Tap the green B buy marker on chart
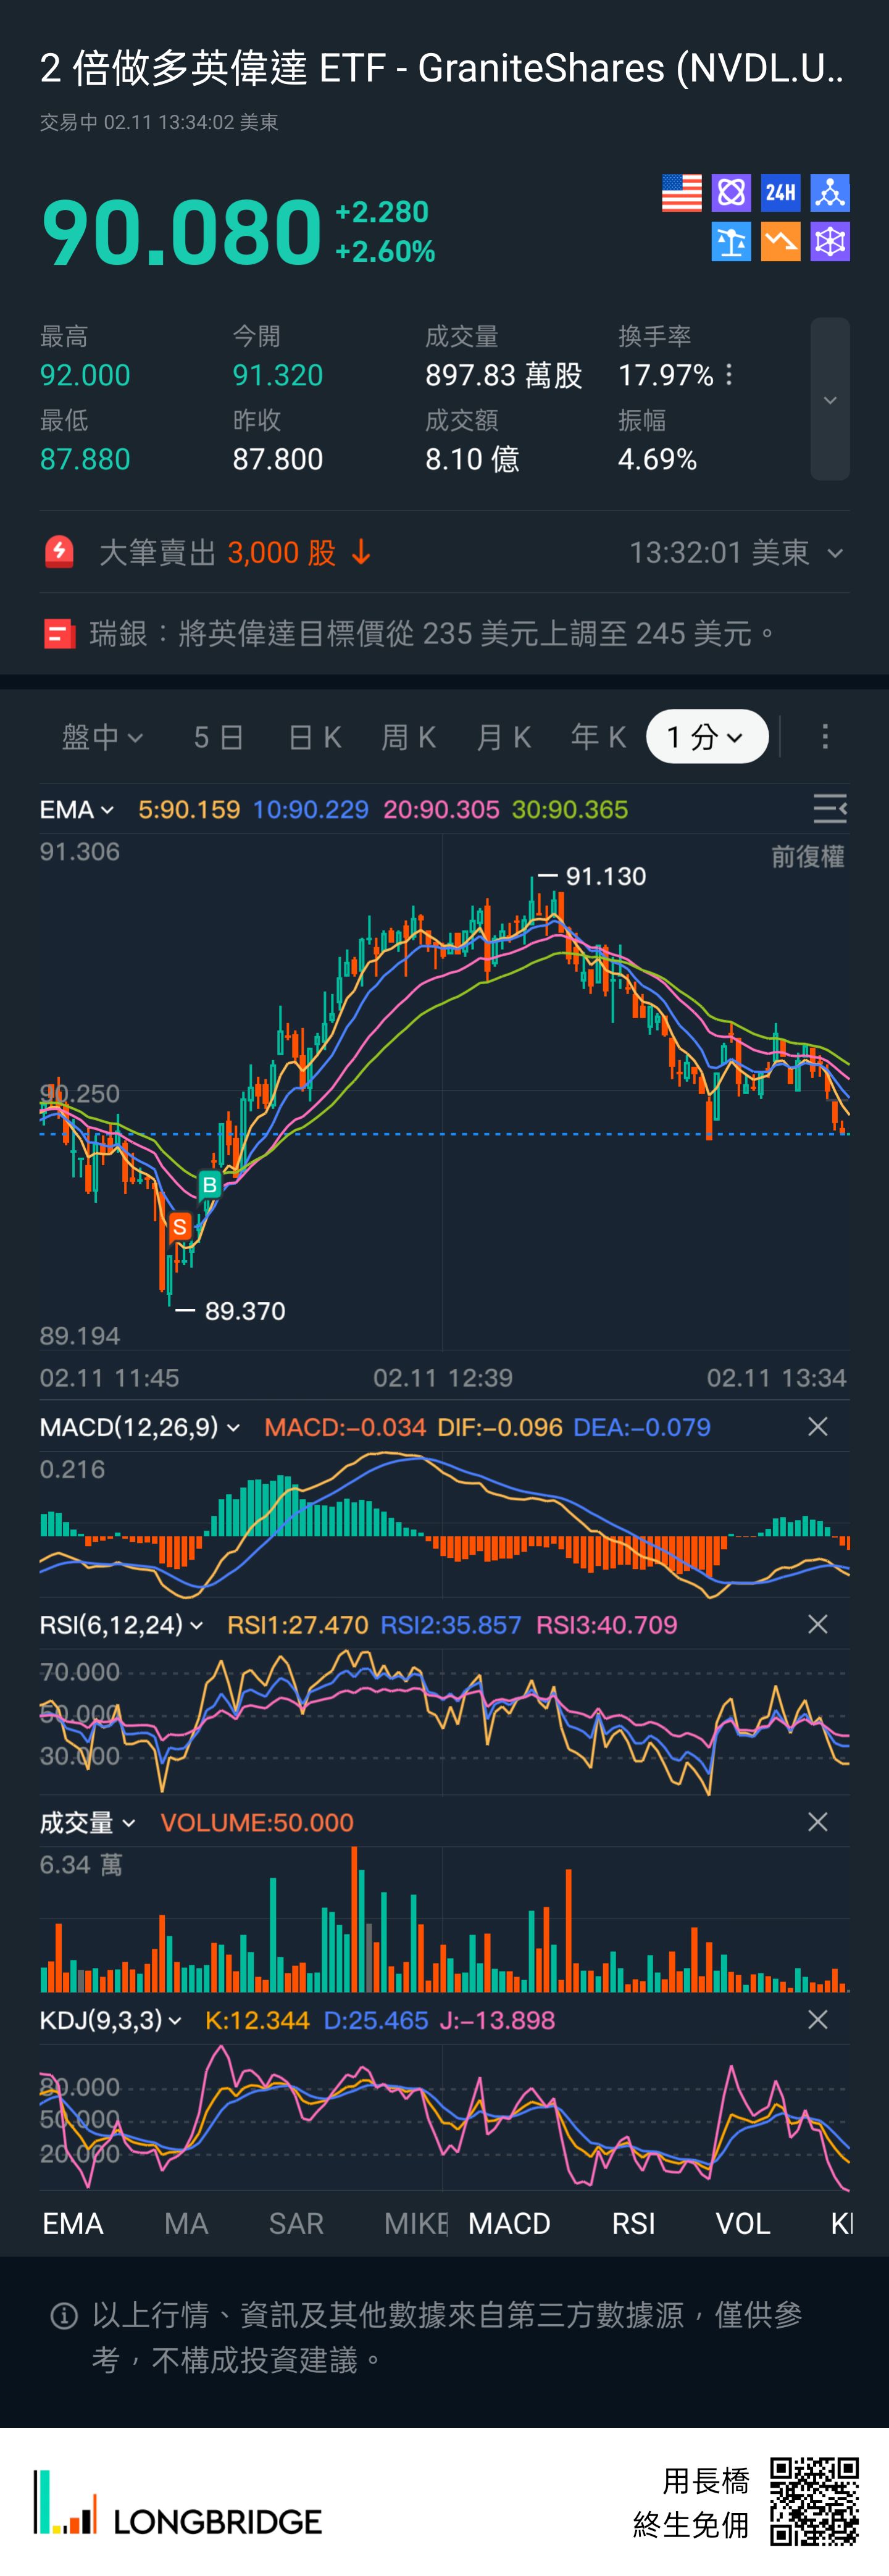This screenshot has width=889, height=2576. pos(209,1185)
